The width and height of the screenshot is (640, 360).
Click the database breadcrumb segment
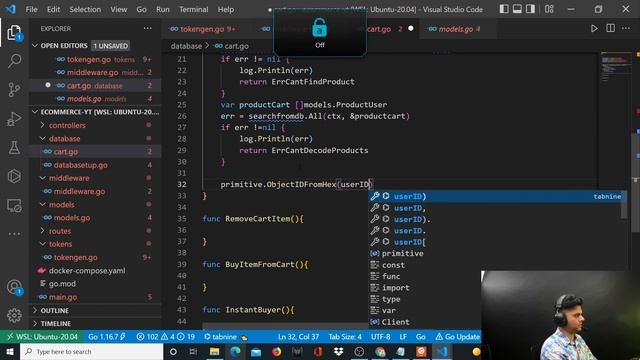pyautogui.click(x=186, y=46)
